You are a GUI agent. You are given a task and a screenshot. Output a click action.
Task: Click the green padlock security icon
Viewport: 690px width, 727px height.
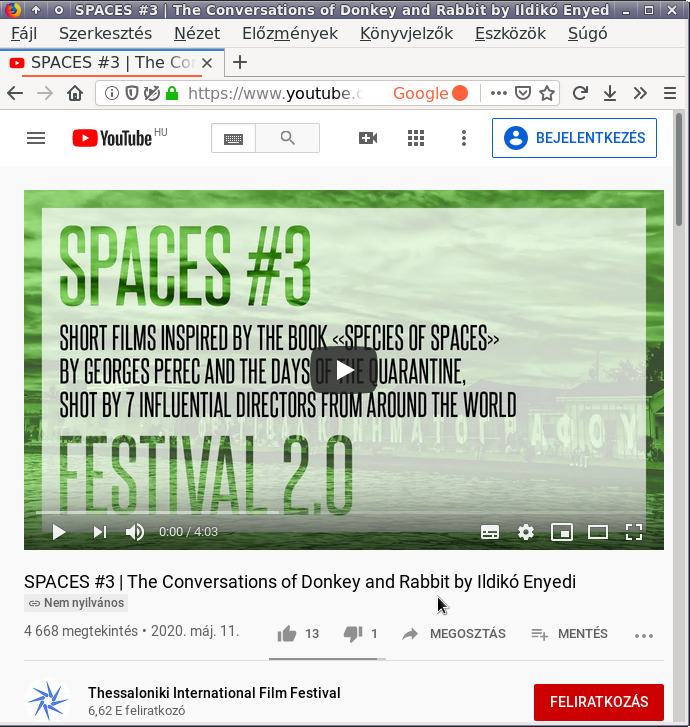172,93
